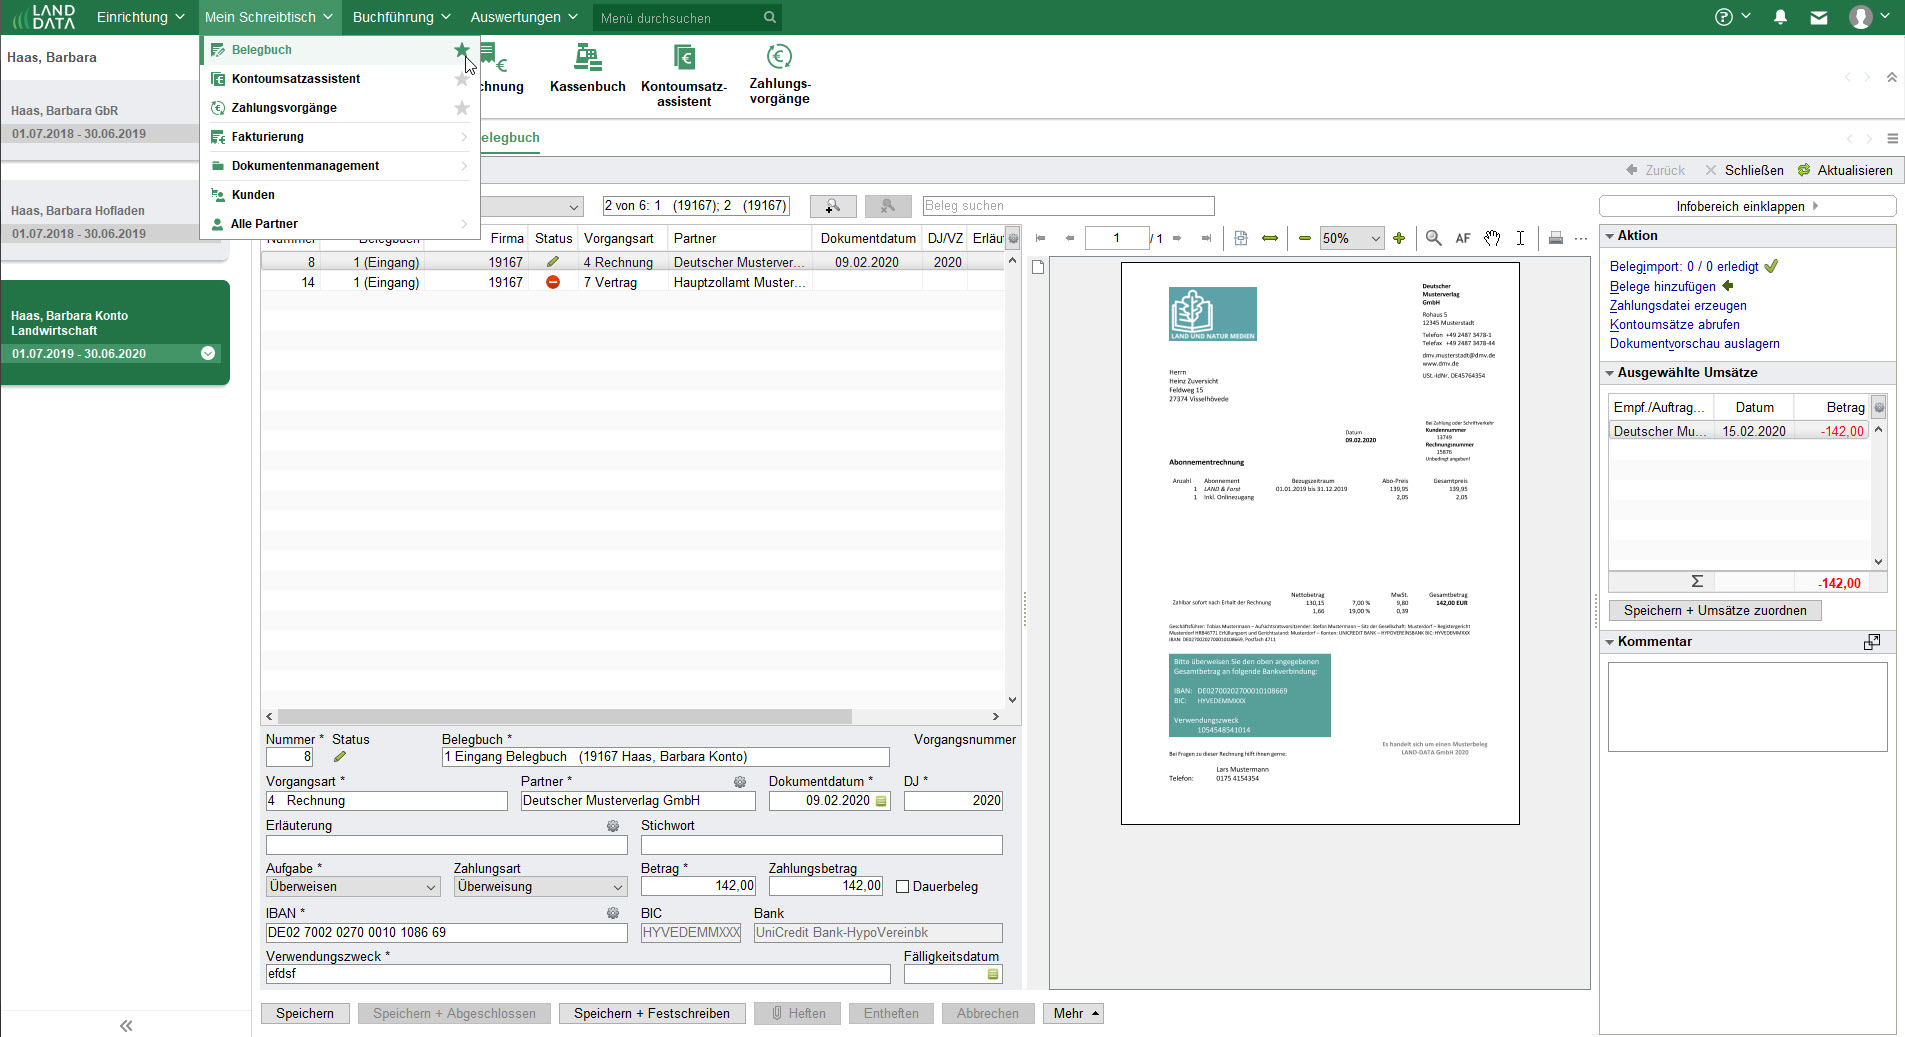Zoom in with the green plus icon

1399,238
